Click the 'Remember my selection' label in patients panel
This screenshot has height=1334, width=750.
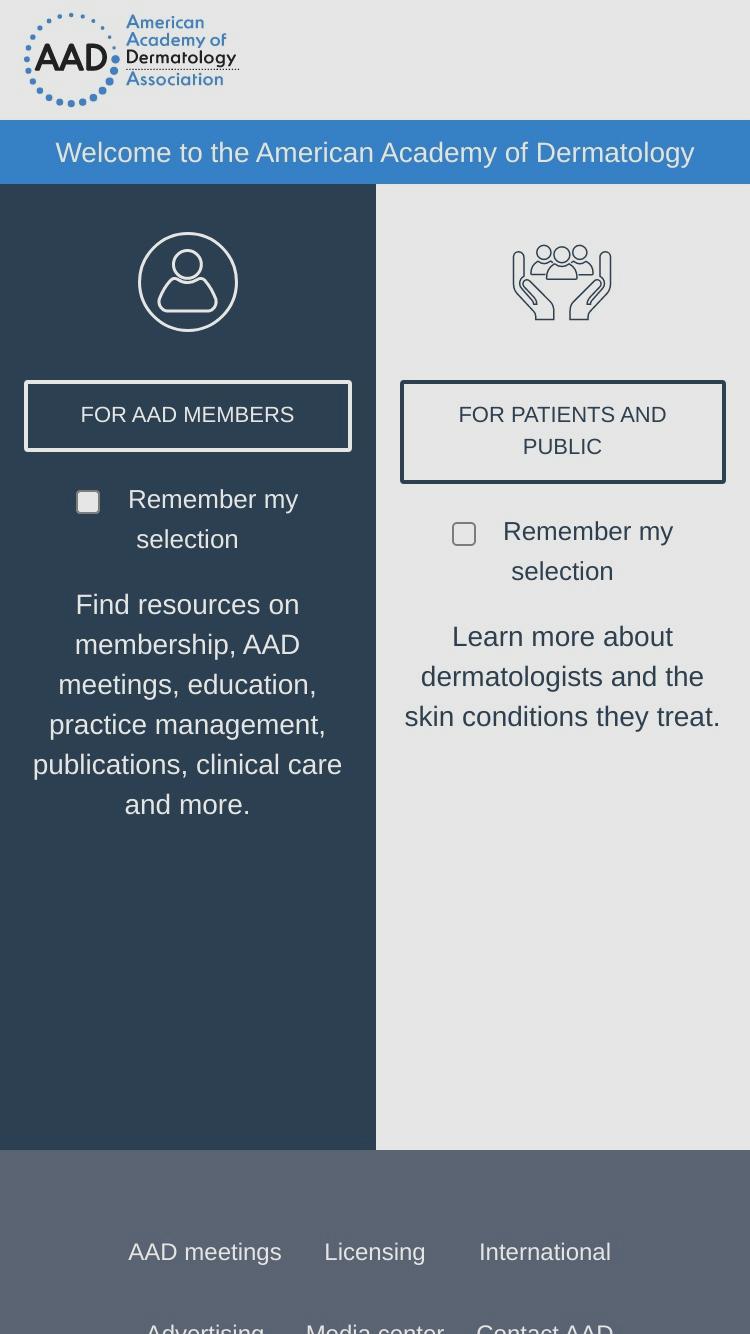tap(588, 551)
